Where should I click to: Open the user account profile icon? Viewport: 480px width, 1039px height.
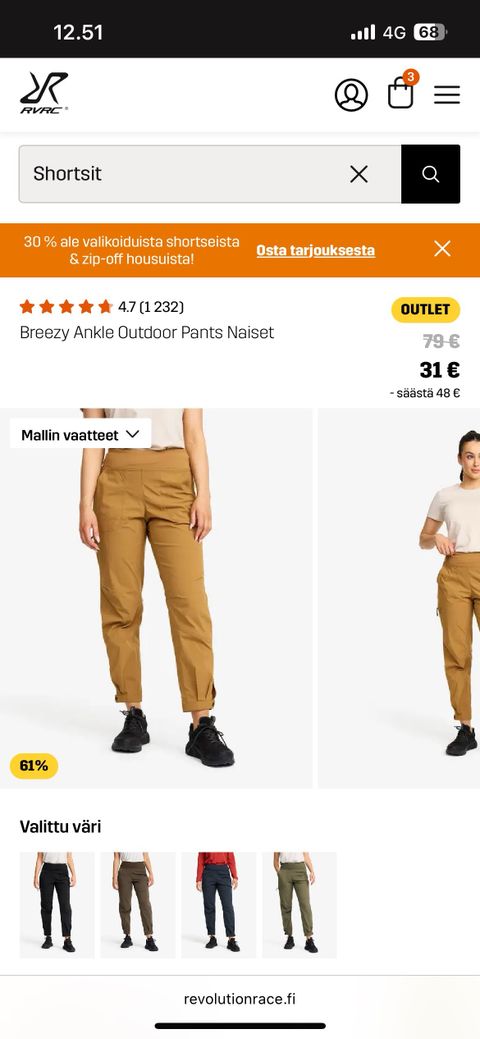coord(351,95)
